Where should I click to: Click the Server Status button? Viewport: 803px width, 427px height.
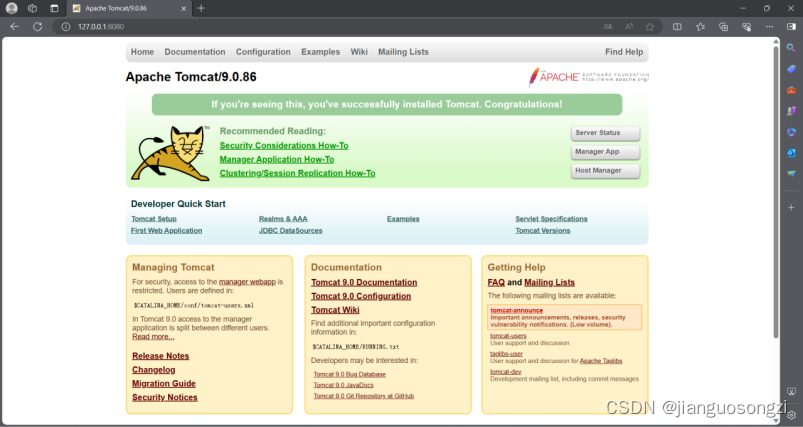605,133
